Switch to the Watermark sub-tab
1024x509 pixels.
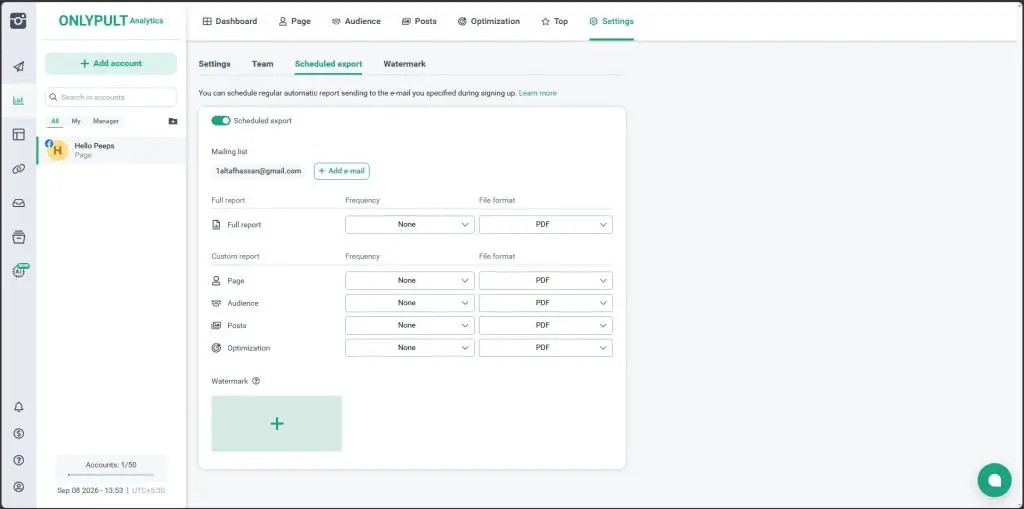[404, 64]
